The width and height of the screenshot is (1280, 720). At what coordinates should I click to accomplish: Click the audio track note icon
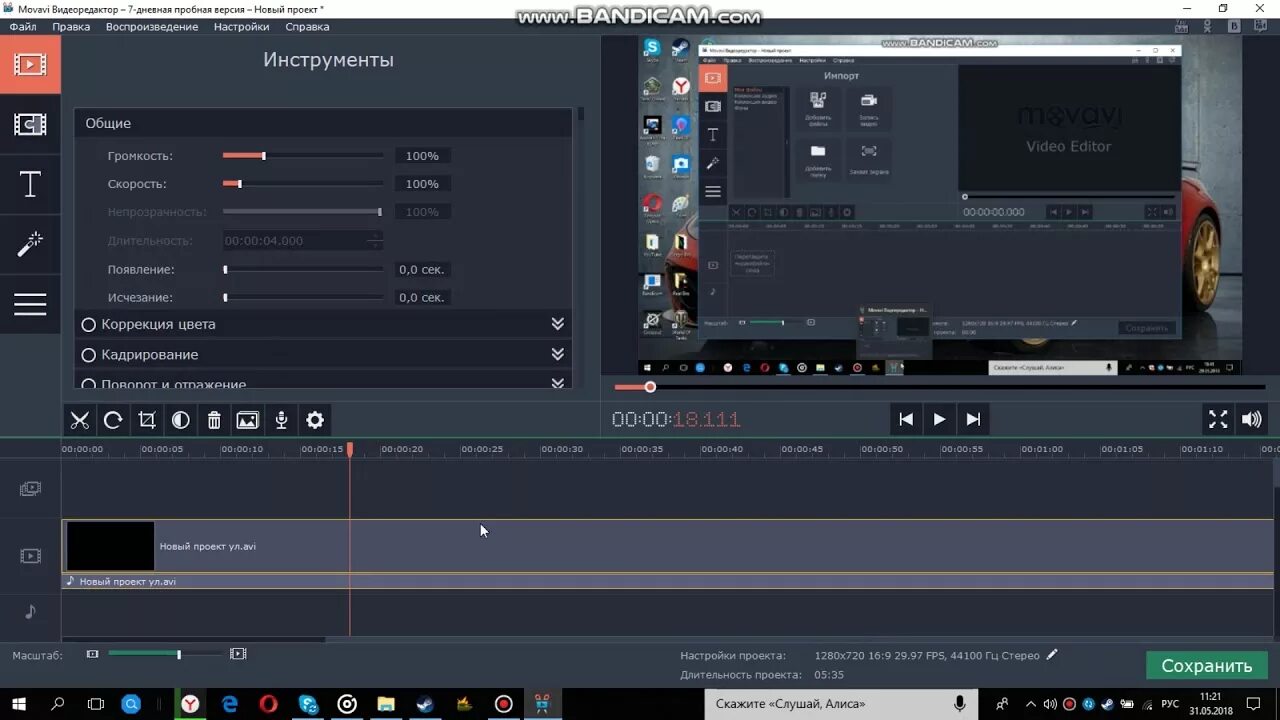click(x=30, y=611)
